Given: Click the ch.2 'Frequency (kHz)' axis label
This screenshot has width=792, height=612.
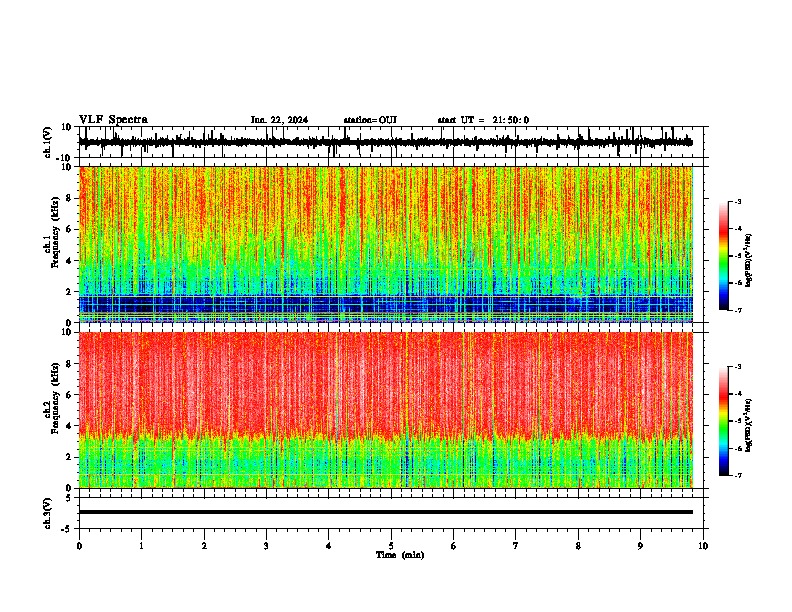Looking at the screenshot, I should [55, 398].
